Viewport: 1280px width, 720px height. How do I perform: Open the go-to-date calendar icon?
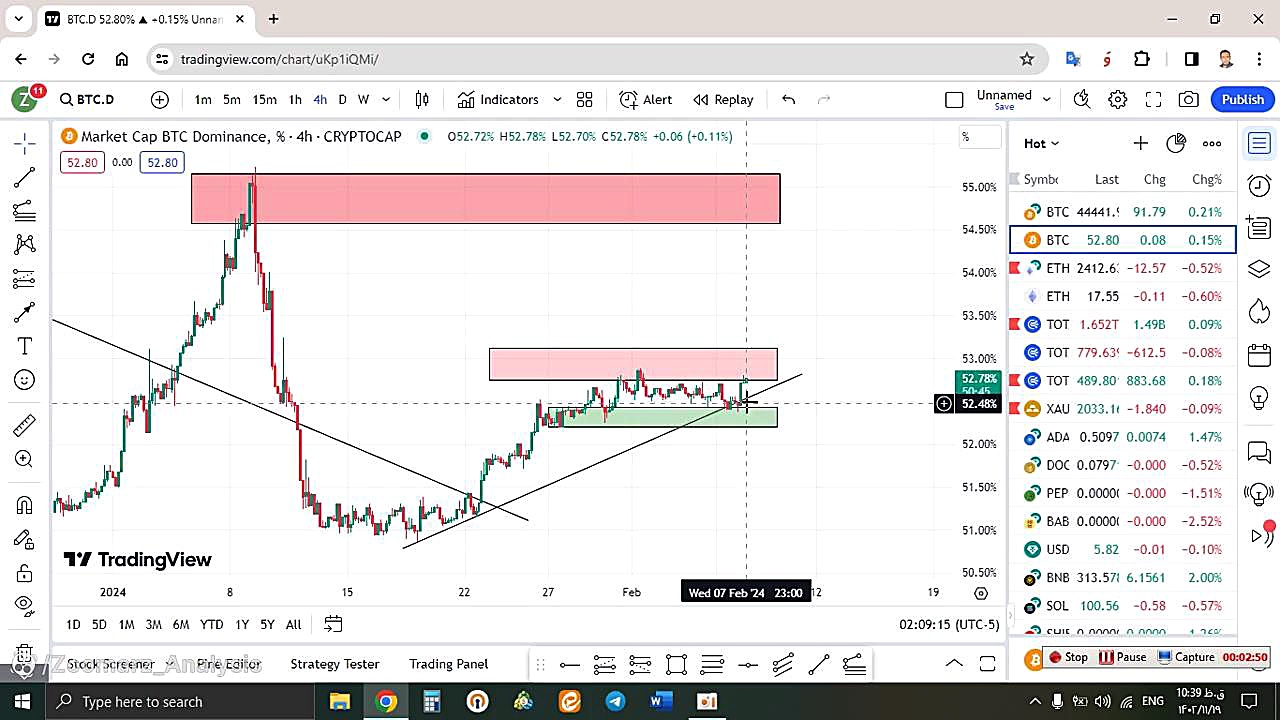[333, 624]
